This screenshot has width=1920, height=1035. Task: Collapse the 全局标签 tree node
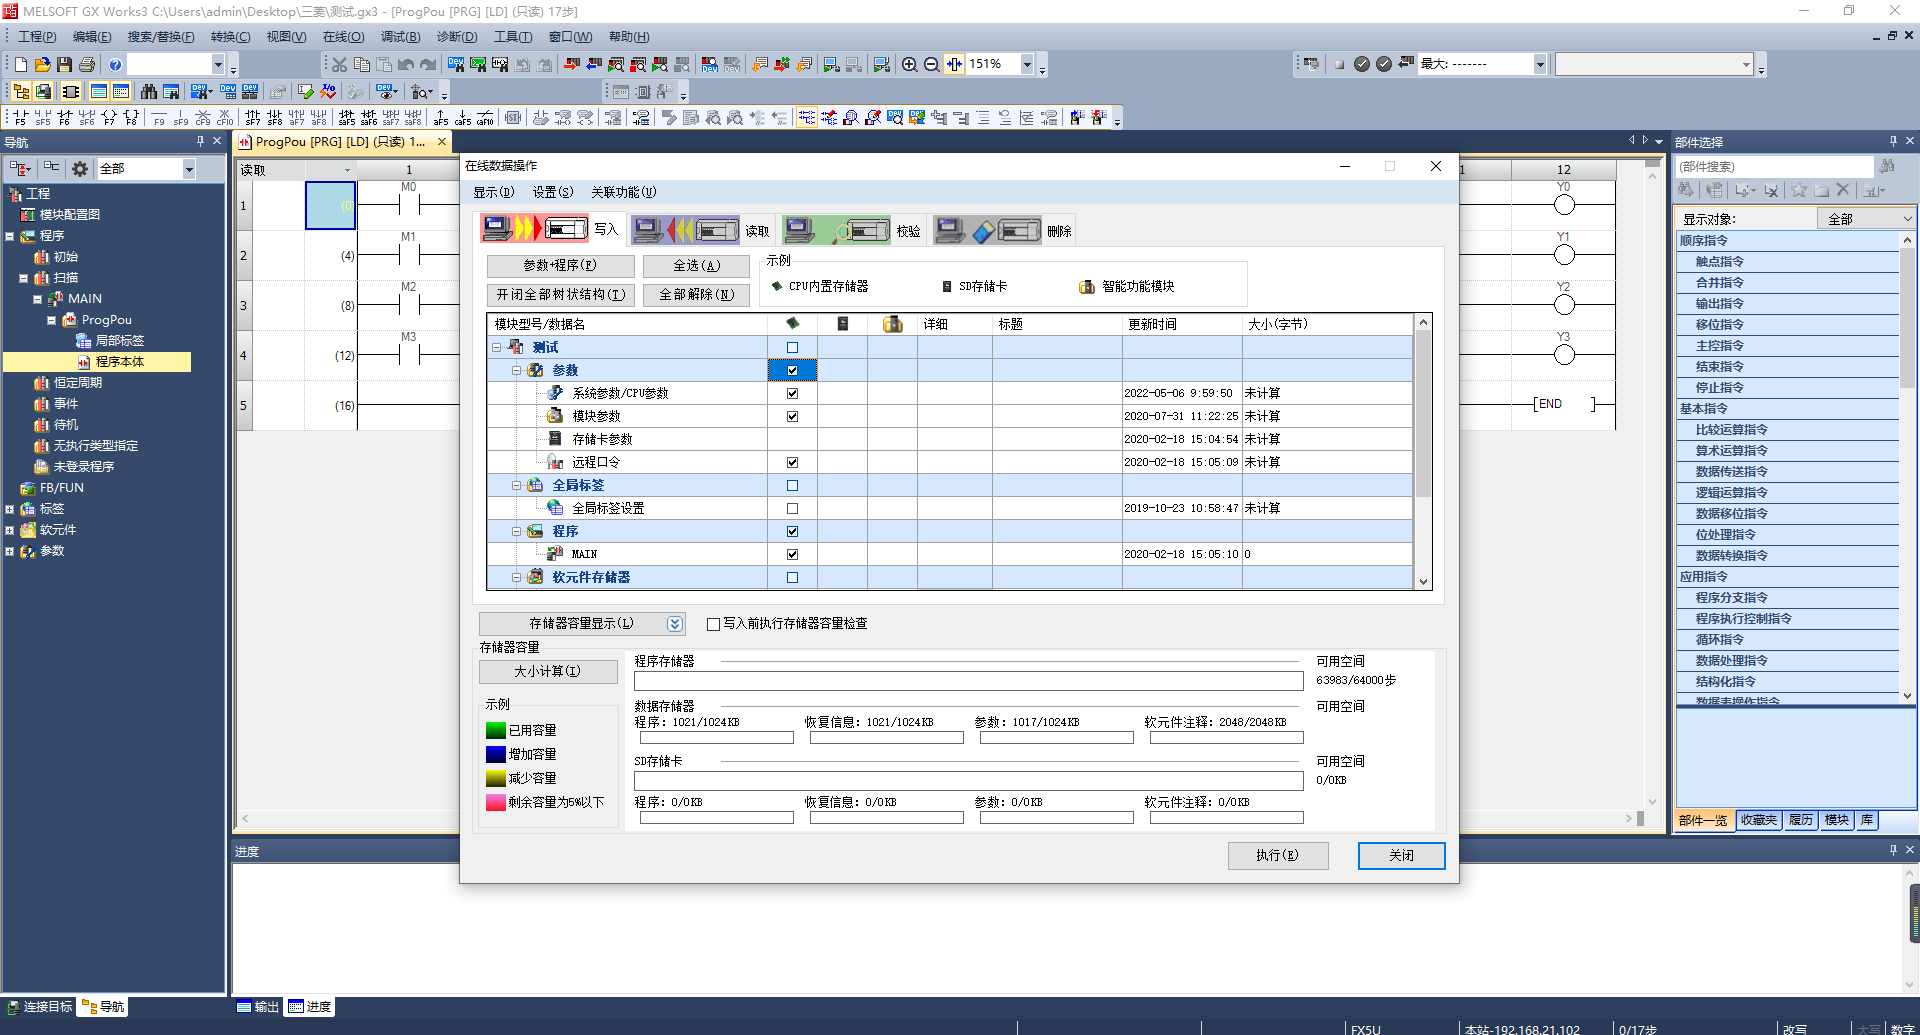click(517, 485)
